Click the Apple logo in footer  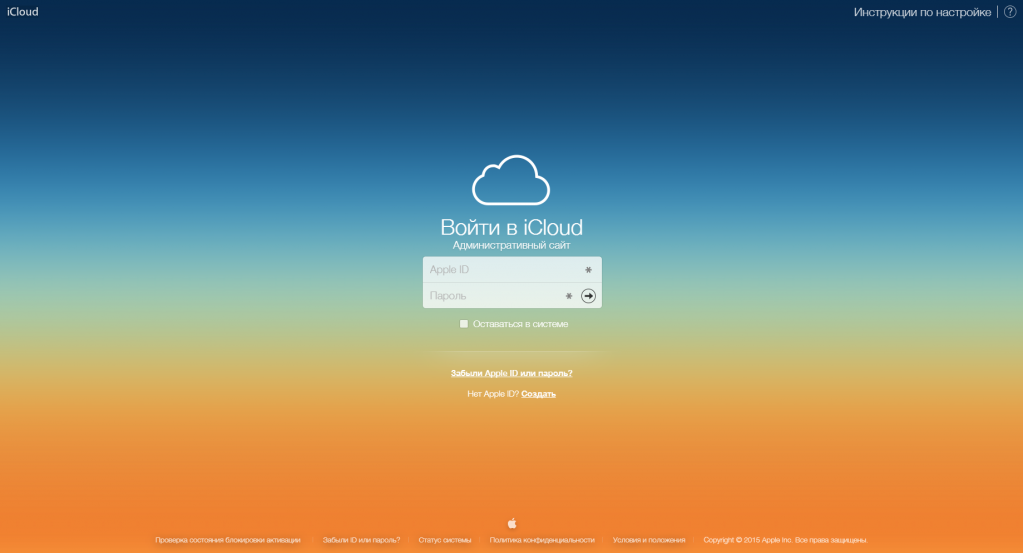point(512,523)
